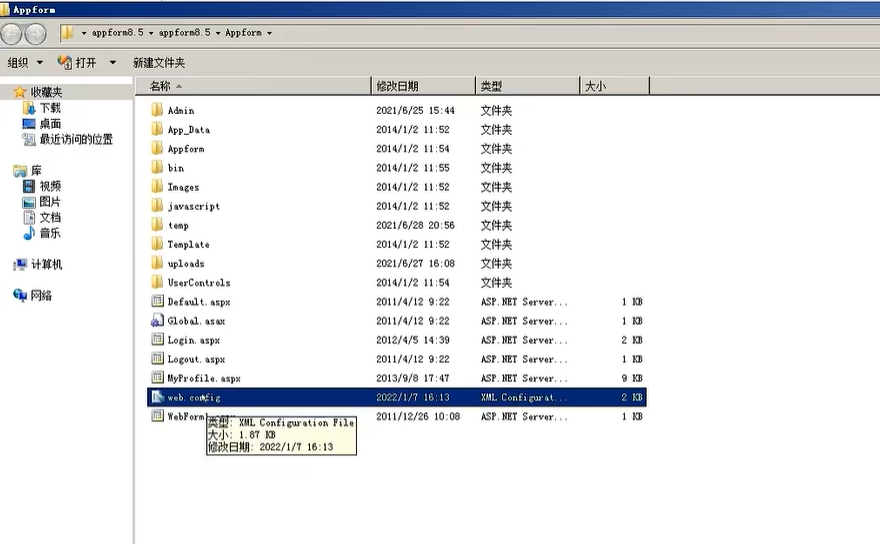
Task: Click the Admin folder icon
Action: (157, 110)
